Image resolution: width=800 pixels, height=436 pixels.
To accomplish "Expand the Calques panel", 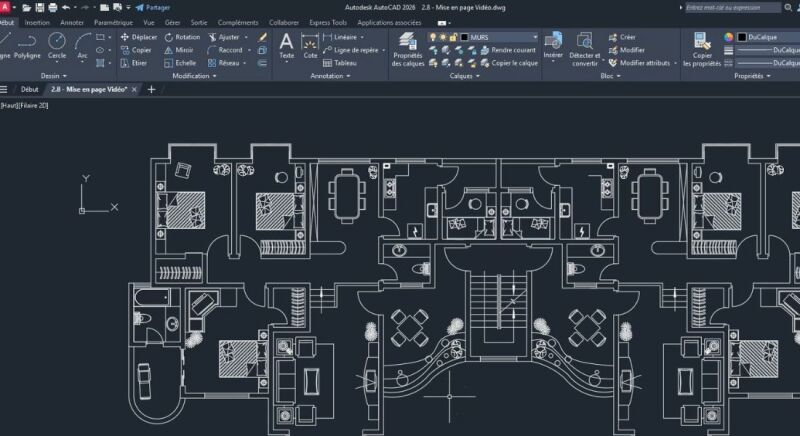I will (465, 76).
